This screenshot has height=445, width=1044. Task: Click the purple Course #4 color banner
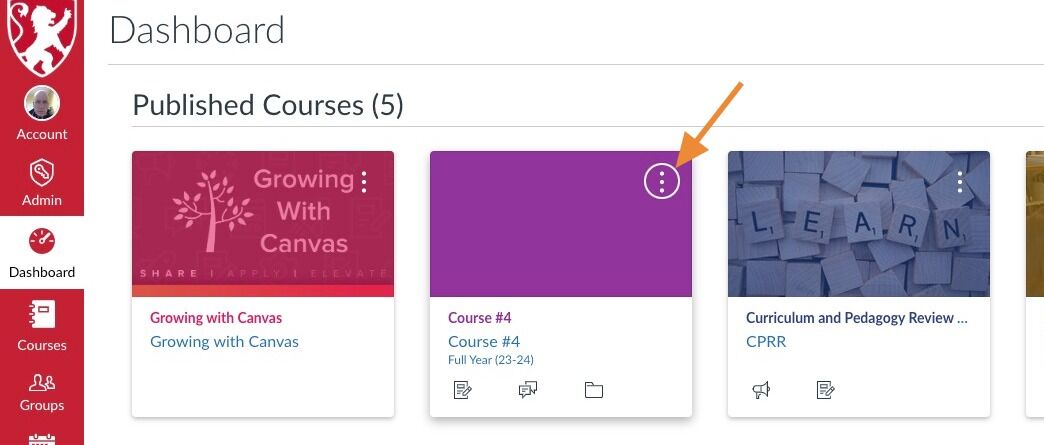tap(561, 224)
